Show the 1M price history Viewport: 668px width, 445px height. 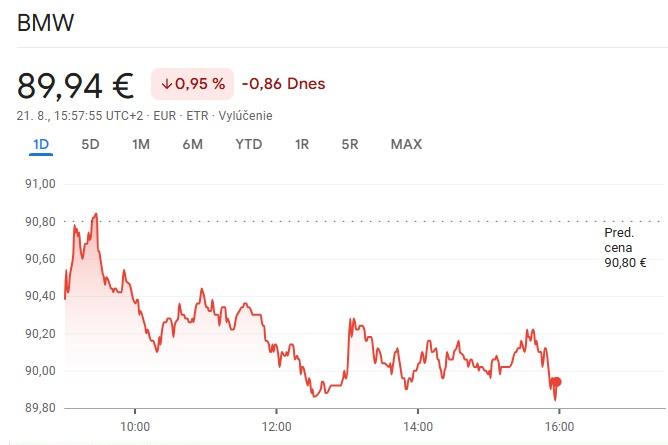(x=141, y=144)
